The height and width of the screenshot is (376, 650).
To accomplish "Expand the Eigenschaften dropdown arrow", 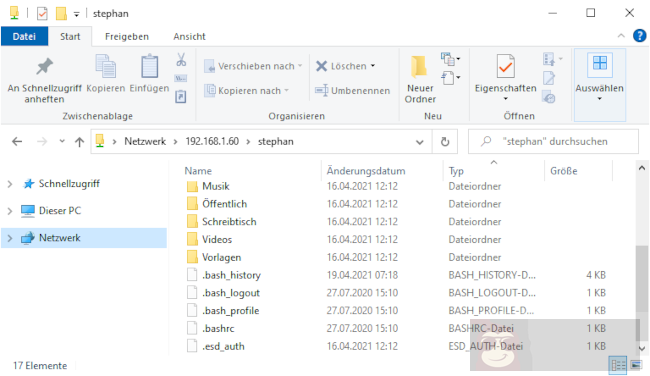I will coord(506,99).
